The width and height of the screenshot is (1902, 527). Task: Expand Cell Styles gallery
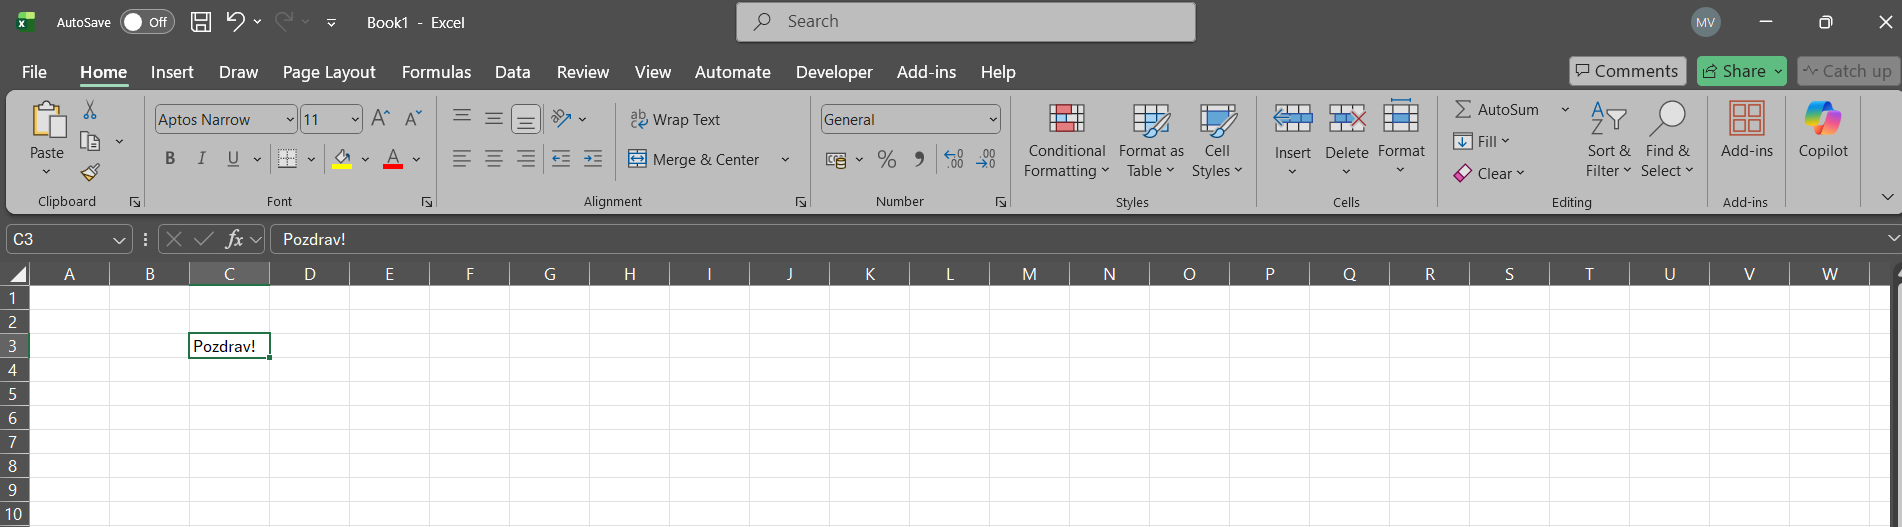1217,140
